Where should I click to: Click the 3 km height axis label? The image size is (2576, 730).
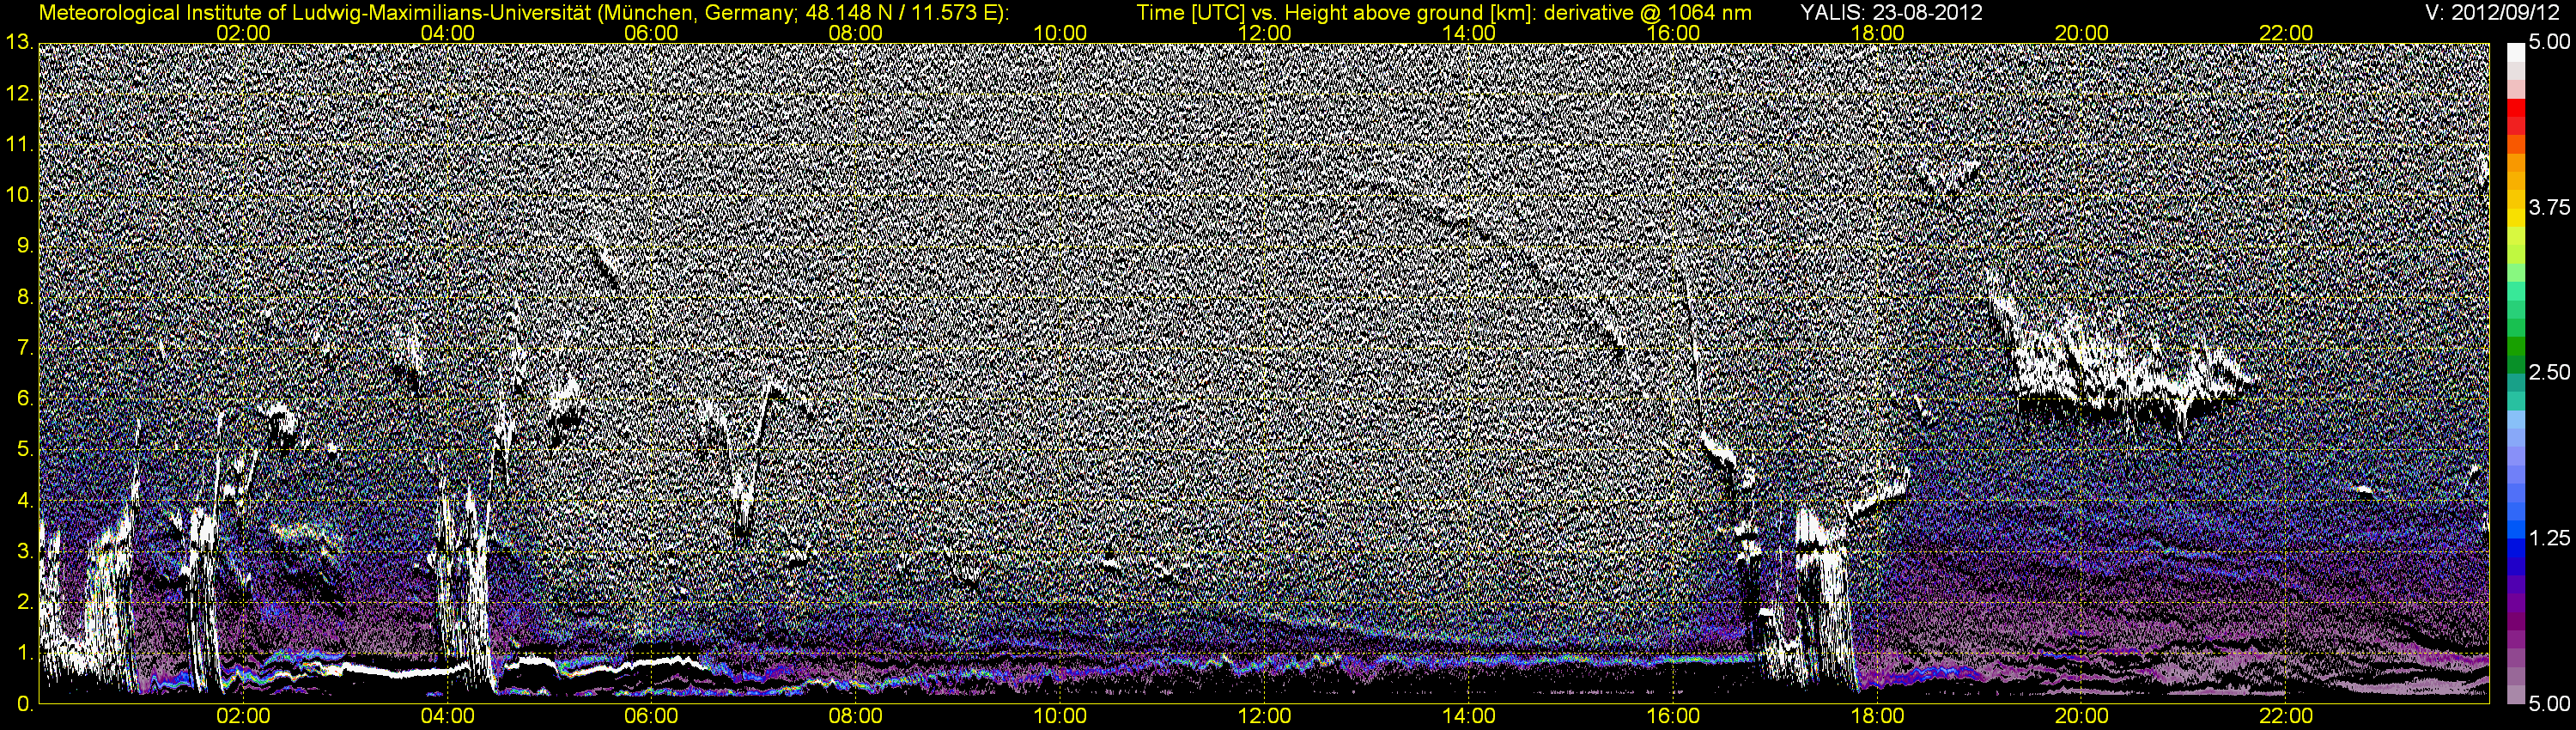click(x=24, y=552)
